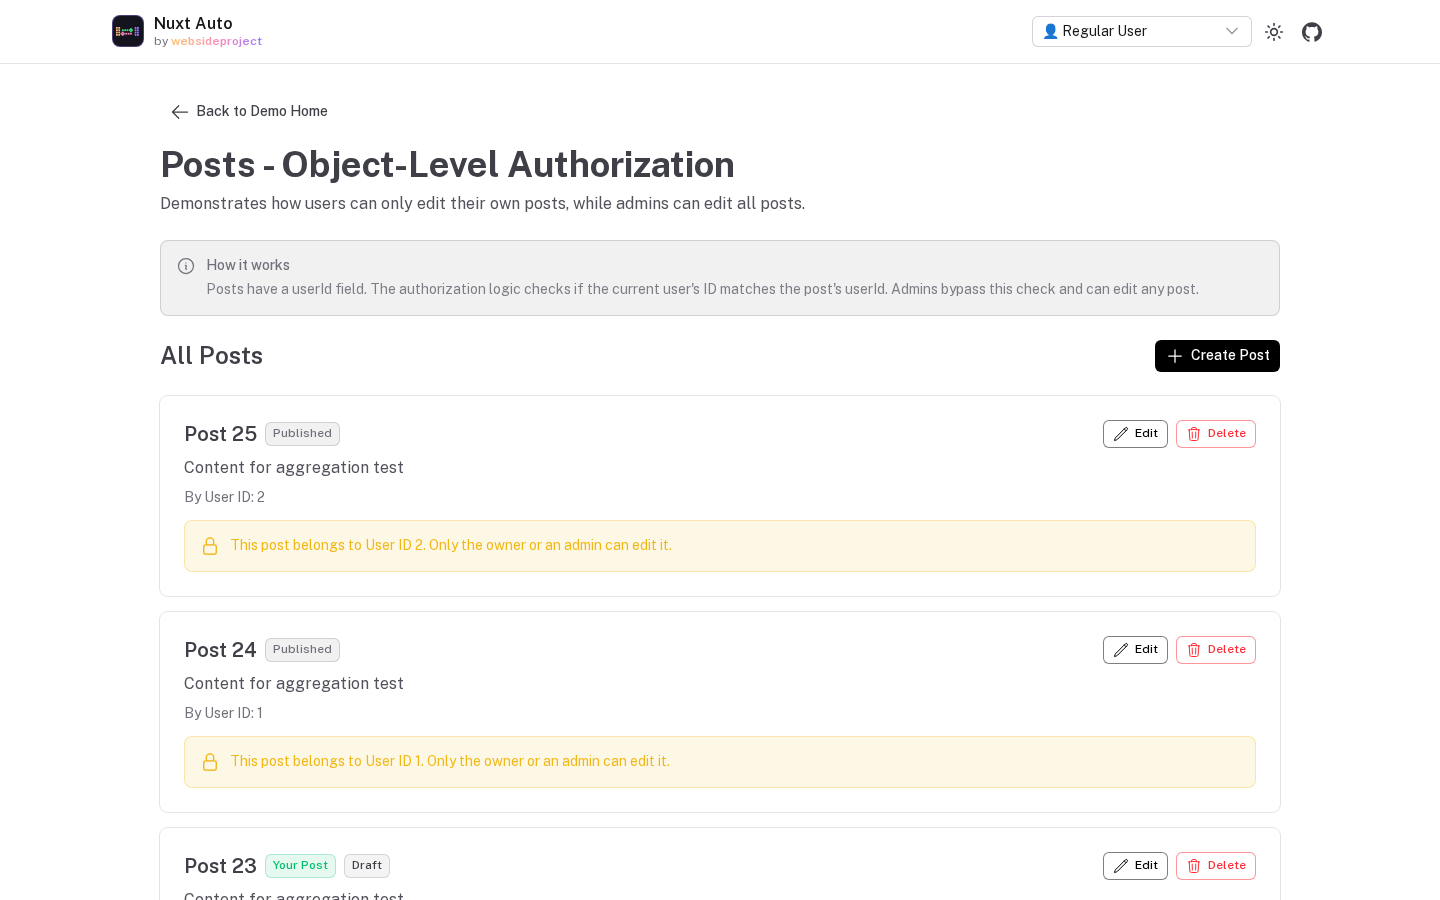Edit Post 23
1440x900 pixels.
click(x=1135, y=866)
